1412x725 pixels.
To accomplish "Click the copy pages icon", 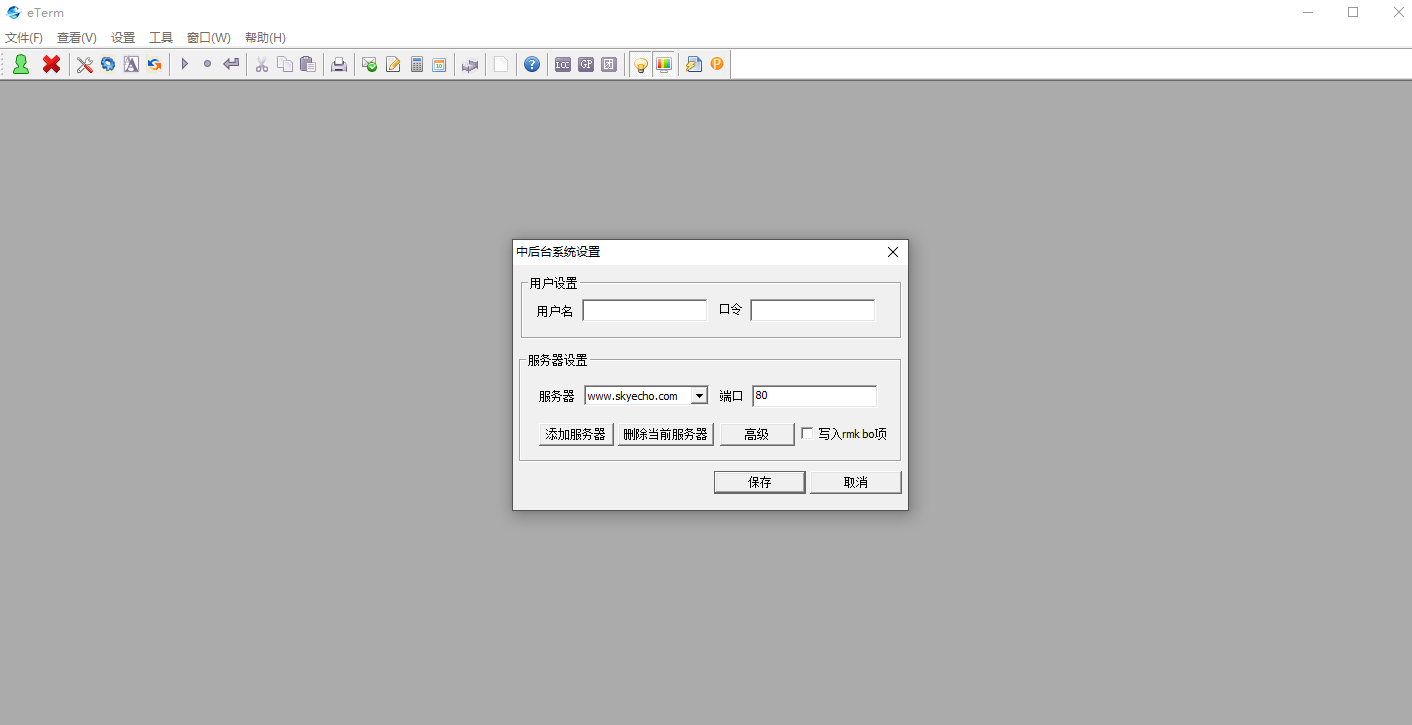I will [285, 64].
